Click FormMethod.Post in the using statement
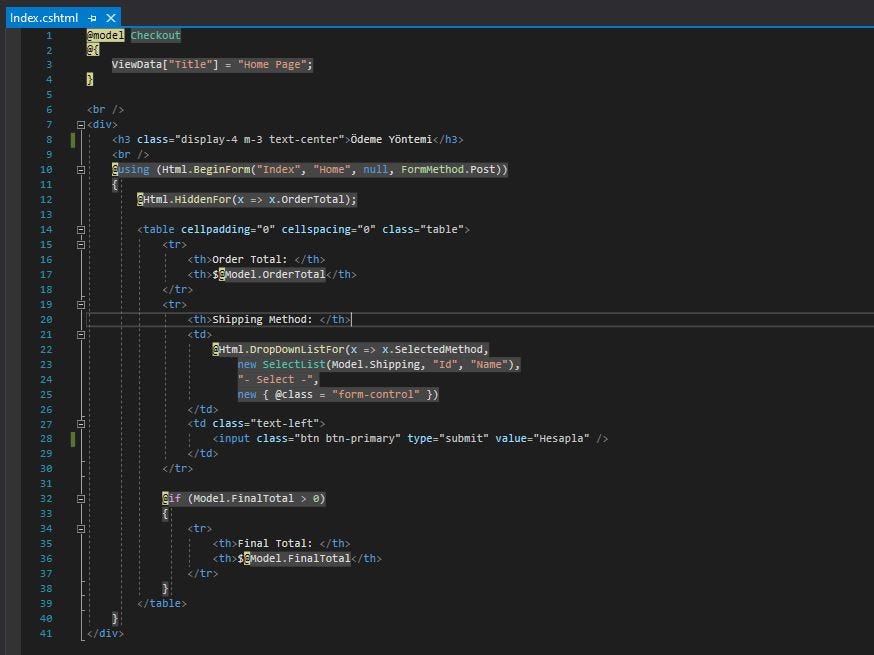Image resolution: width=874 pixels, height=655 pixels. 448,169
